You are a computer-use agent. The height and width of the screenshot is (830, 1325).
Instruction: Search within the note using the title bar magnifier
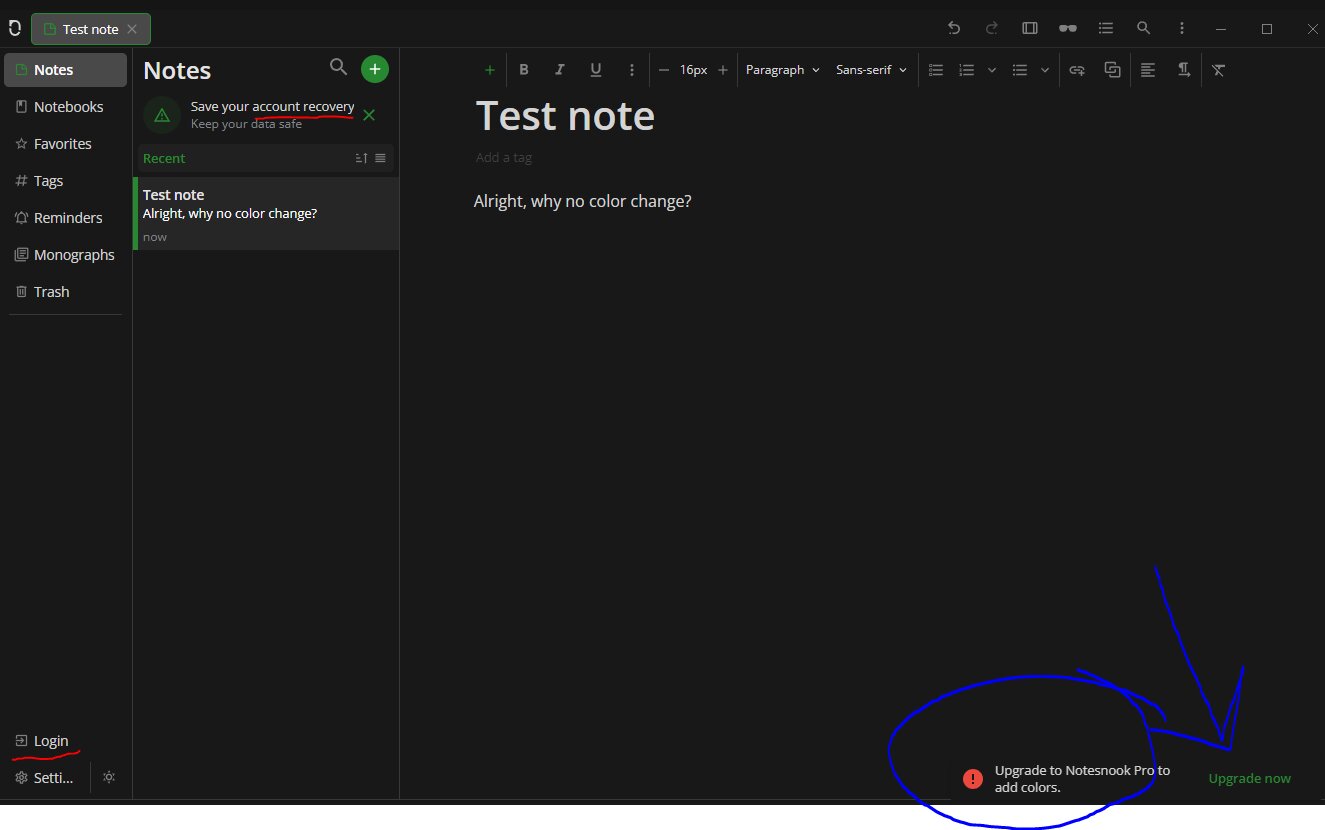pyautogui.click(x=1144, y=28)
